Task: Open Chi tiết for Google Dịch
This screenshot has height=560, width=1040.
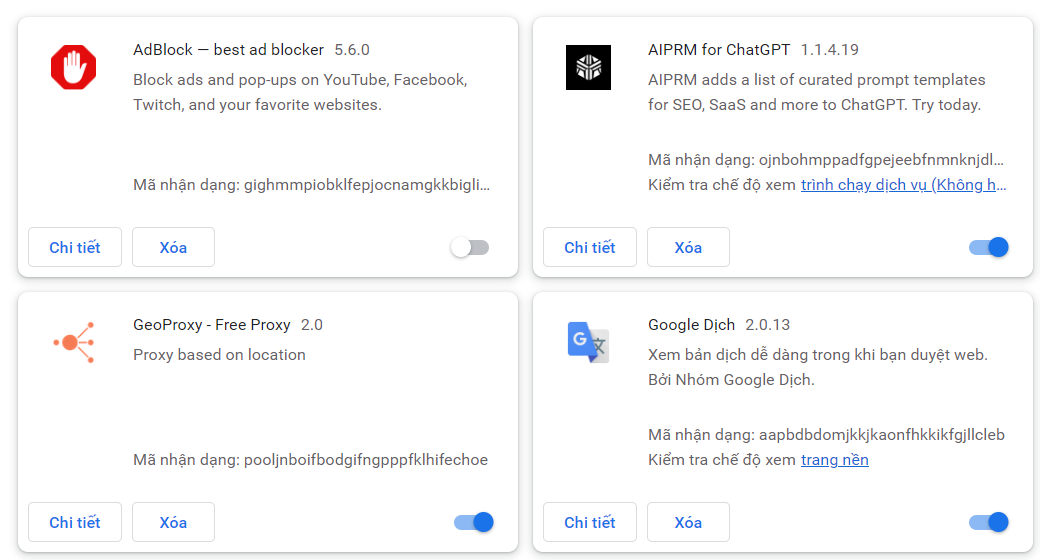Action: [590, 522]
